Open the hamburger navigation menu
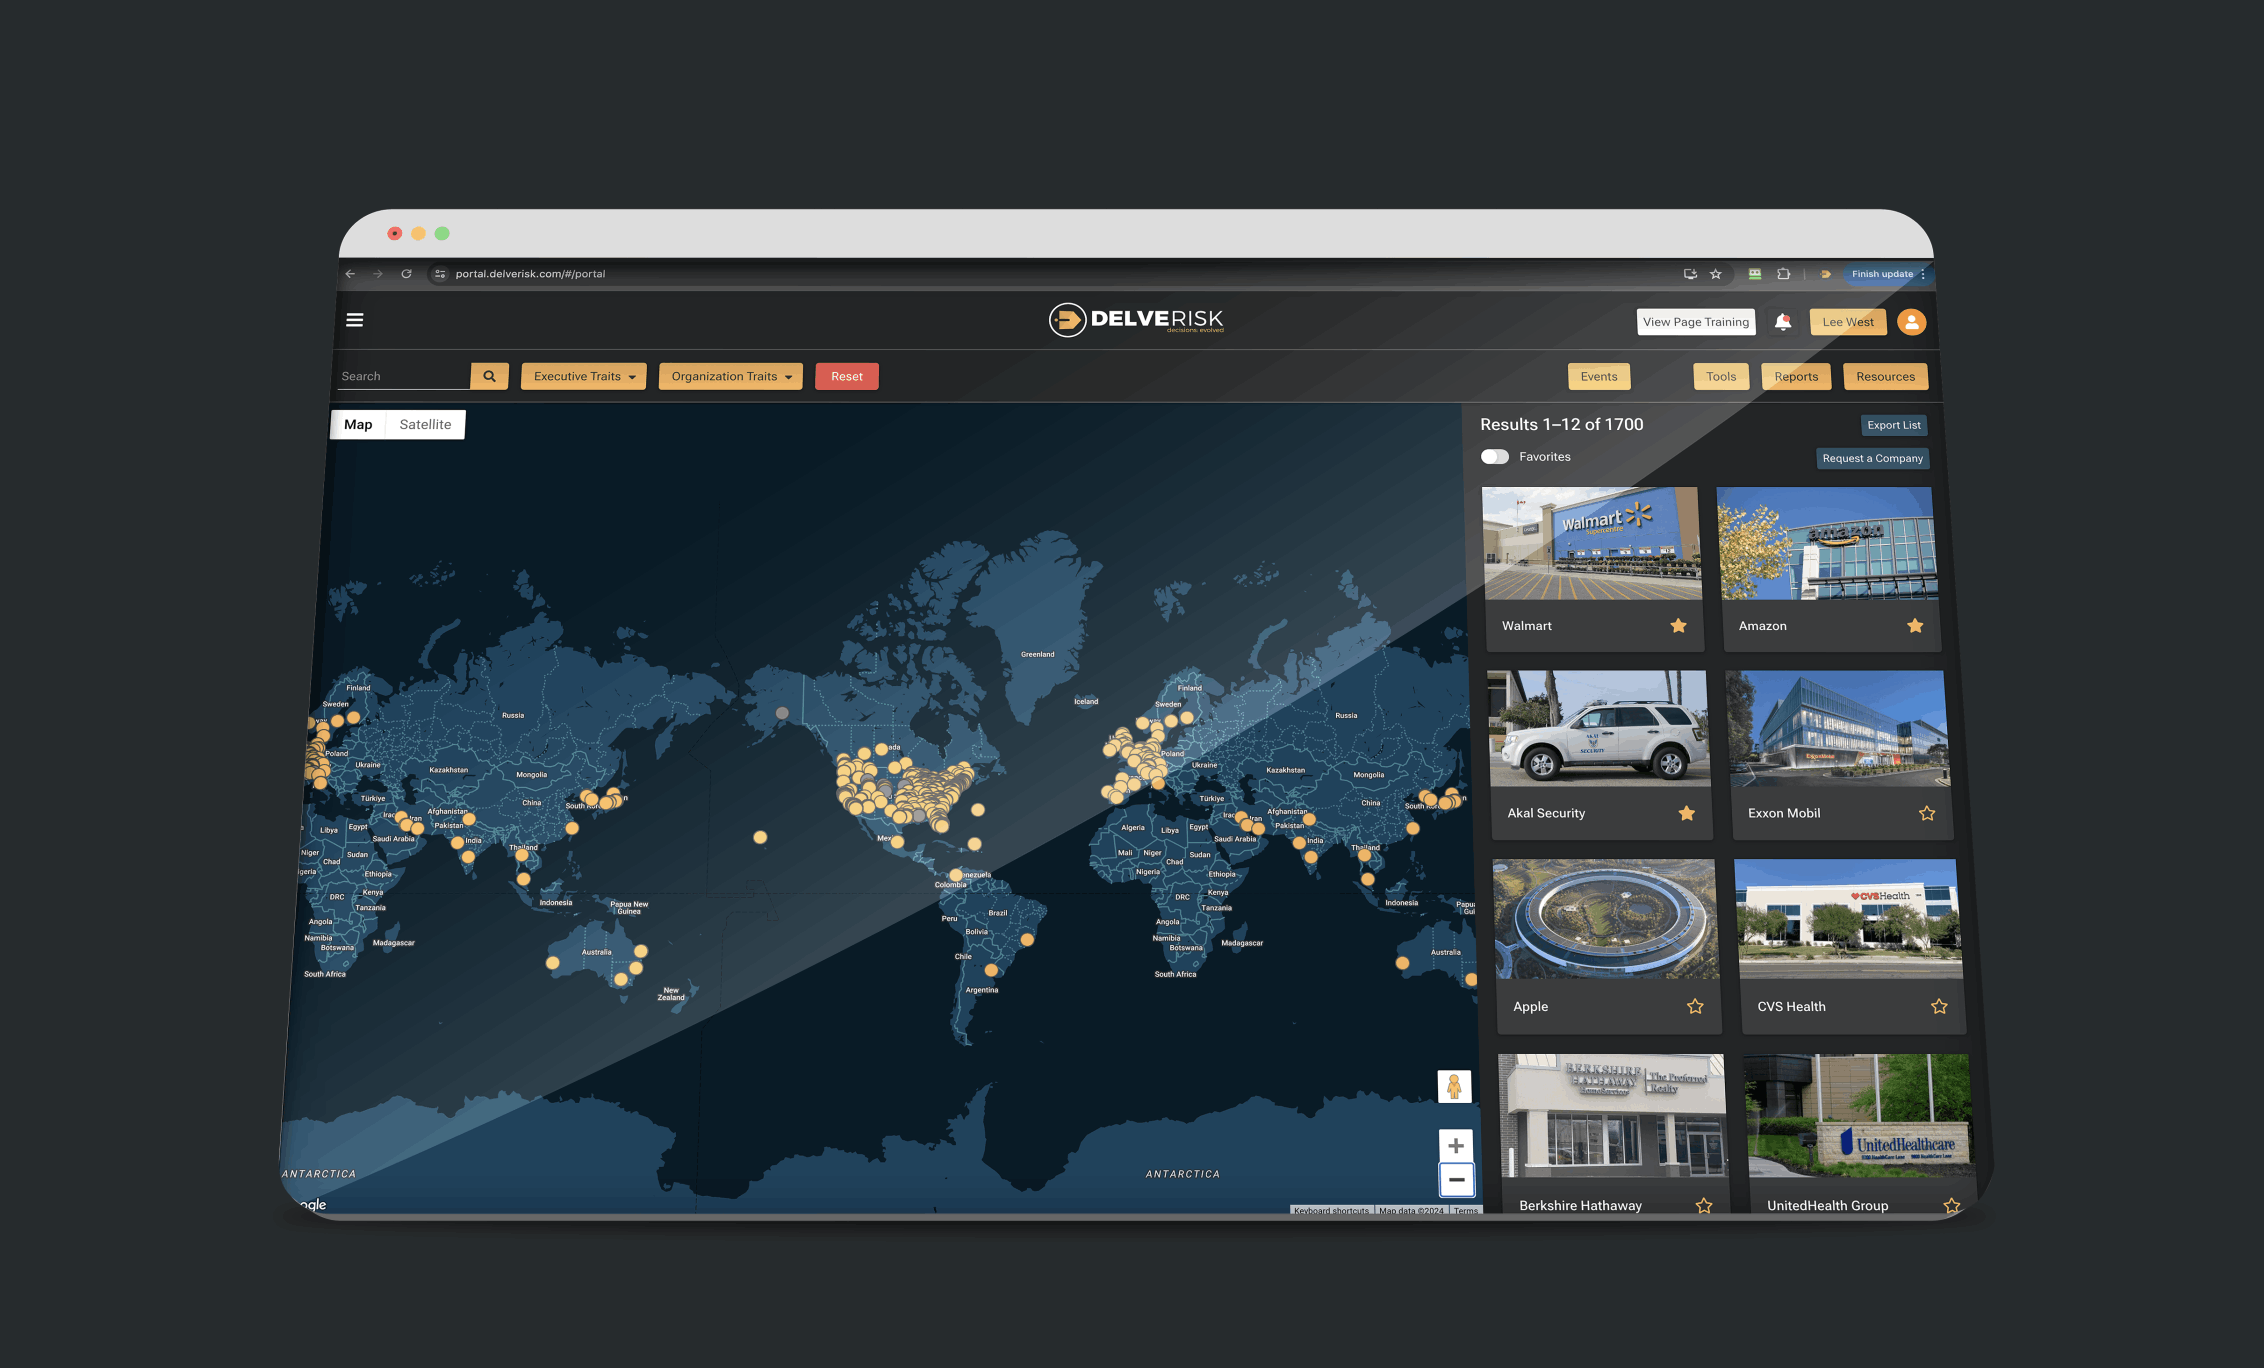 point(355,319)
